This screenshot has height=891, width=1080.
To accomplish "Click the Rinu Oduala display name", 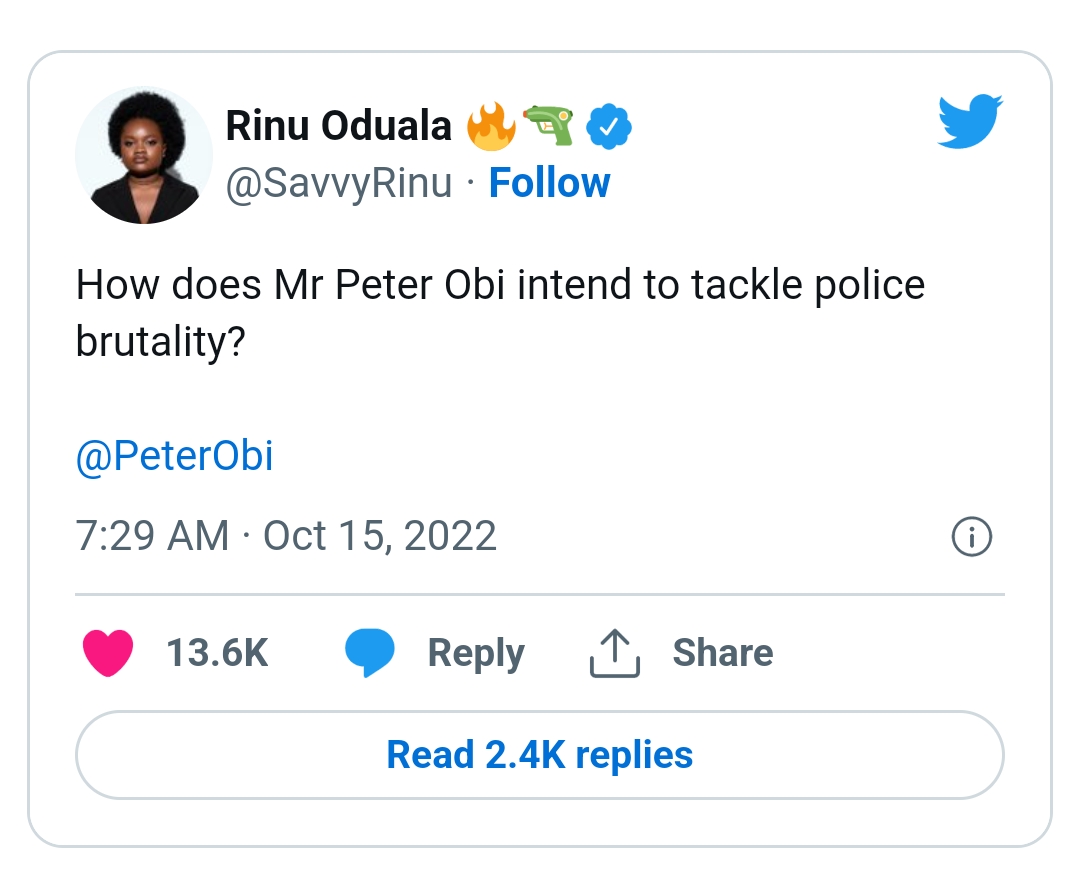I will click(x=339, y=126).
